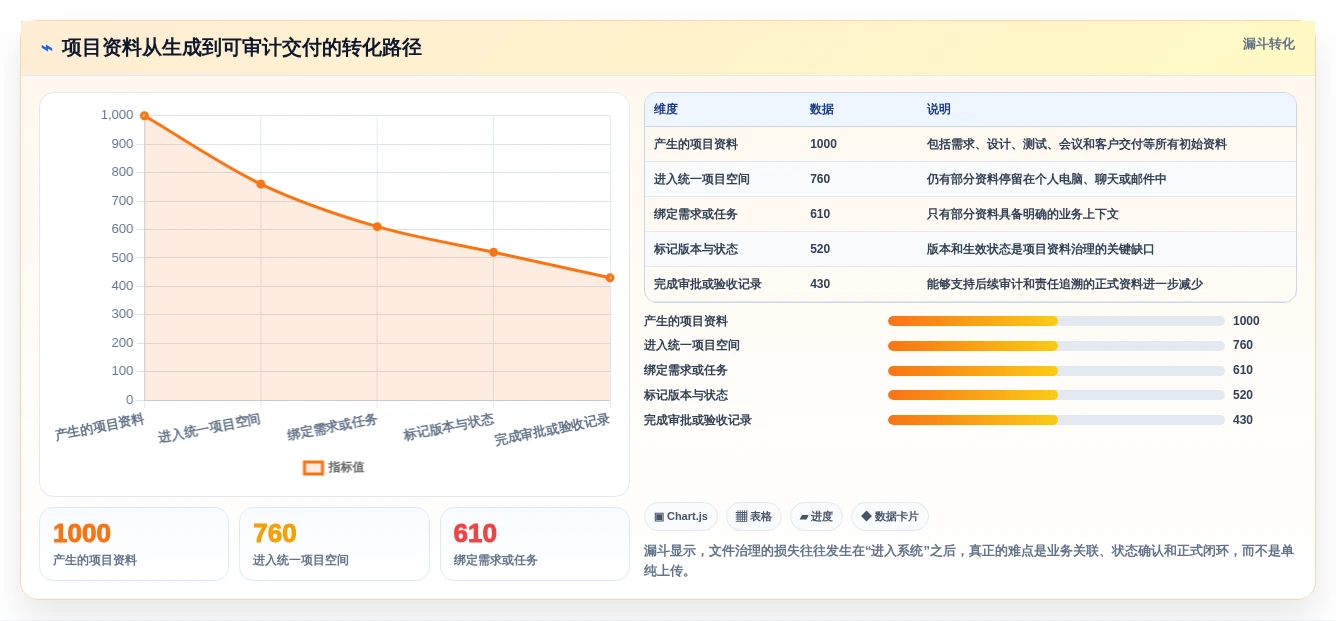Screen dimensions: 1336x621
Task: Click the 漏斗转化 badge
Action: coord(1268,44)
